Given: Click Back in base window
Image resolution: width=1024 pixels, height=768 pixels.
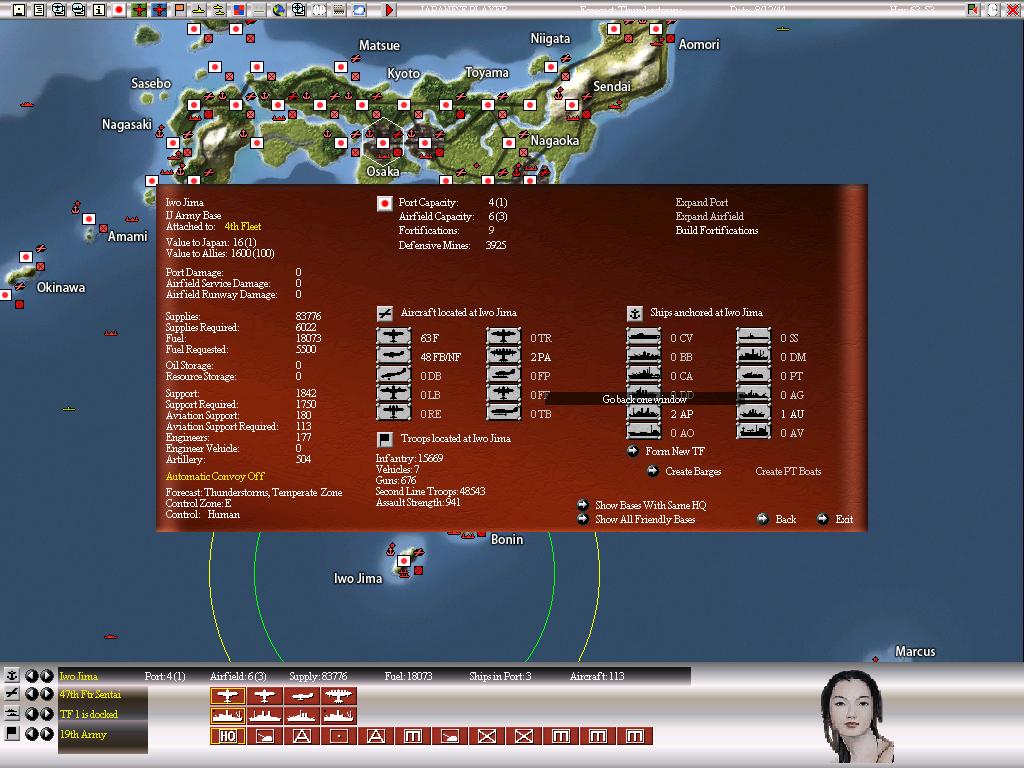Looking at the screenshot, I should 785,519.
